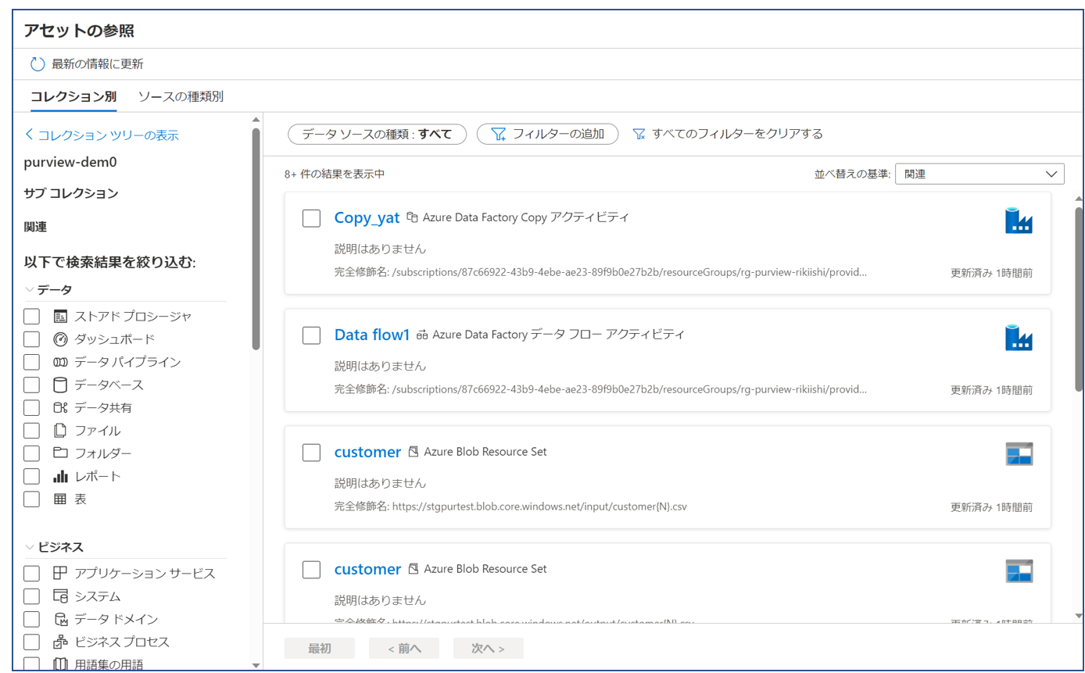Click the データ ソースの種類 filter pill
The height and width of the screenshot is (673, 1085).
coord(377,134)
